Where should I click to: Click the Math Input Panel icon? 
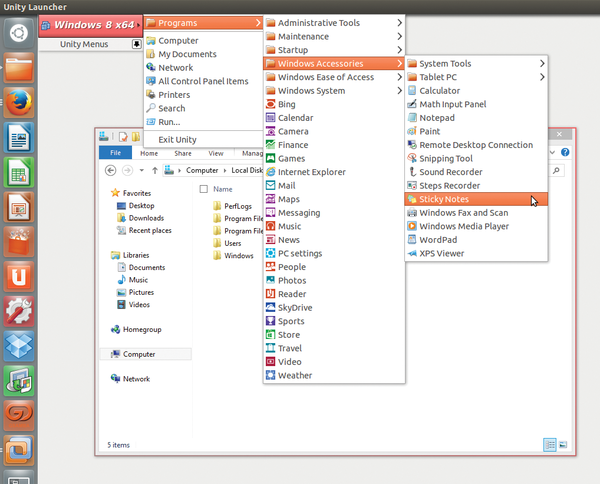[x=412, y=104]
